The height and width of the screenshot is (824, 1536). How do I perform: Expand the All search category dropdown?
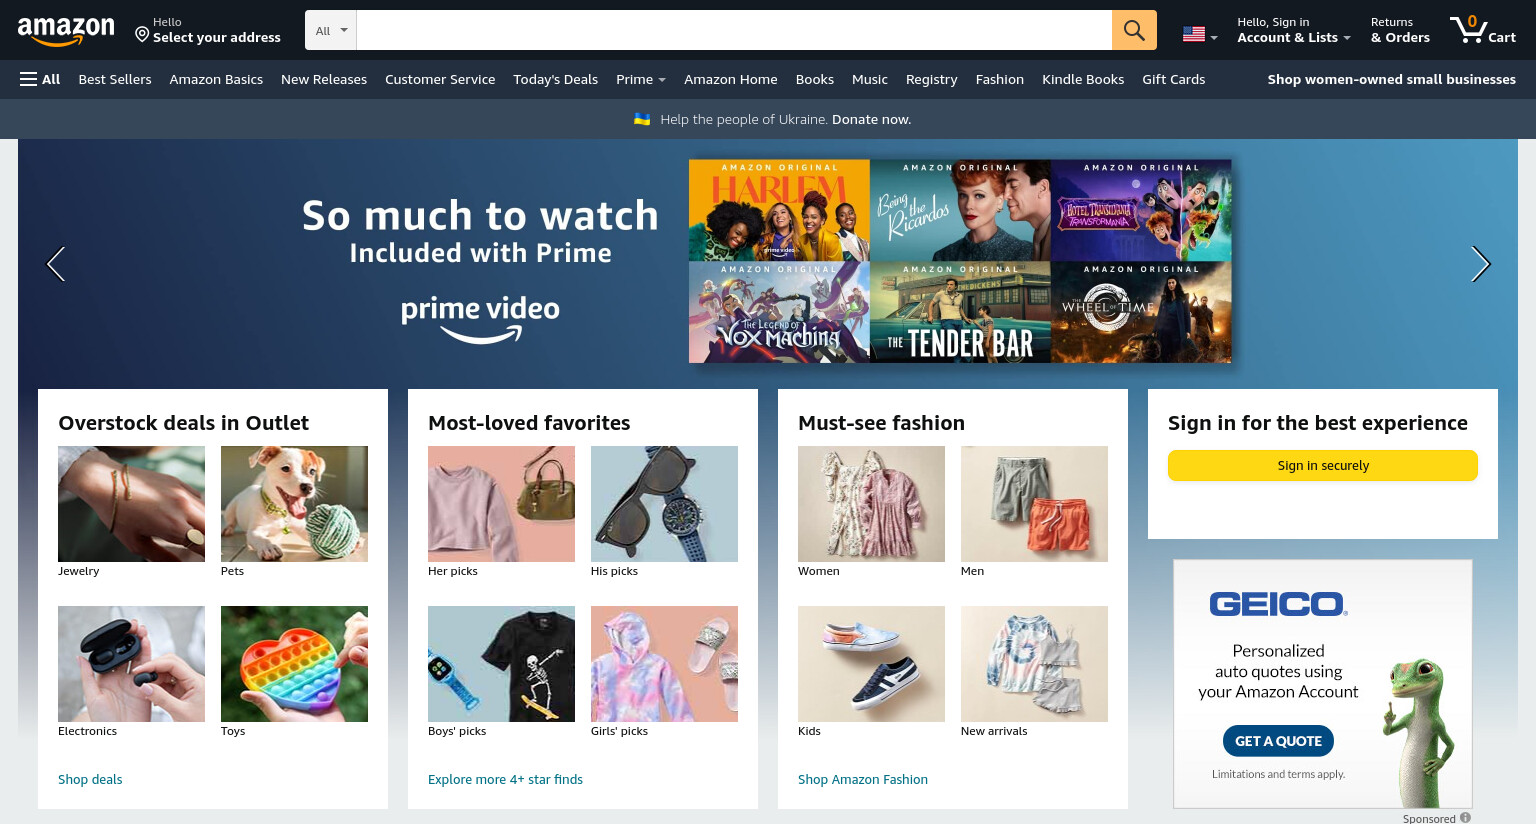(331, 30)
